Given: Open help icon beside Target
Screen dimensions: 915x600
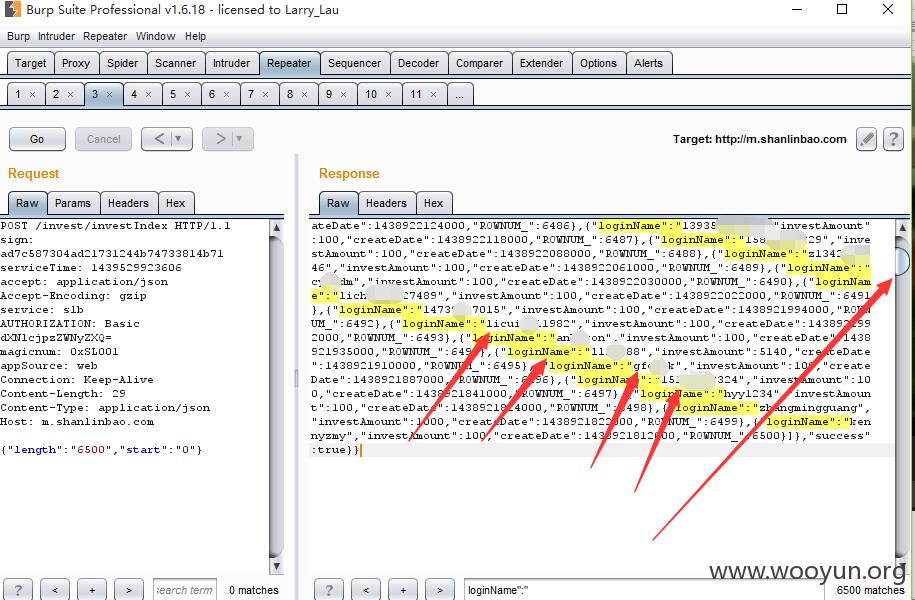Looking at the screenshot, I should click(893, 139).
